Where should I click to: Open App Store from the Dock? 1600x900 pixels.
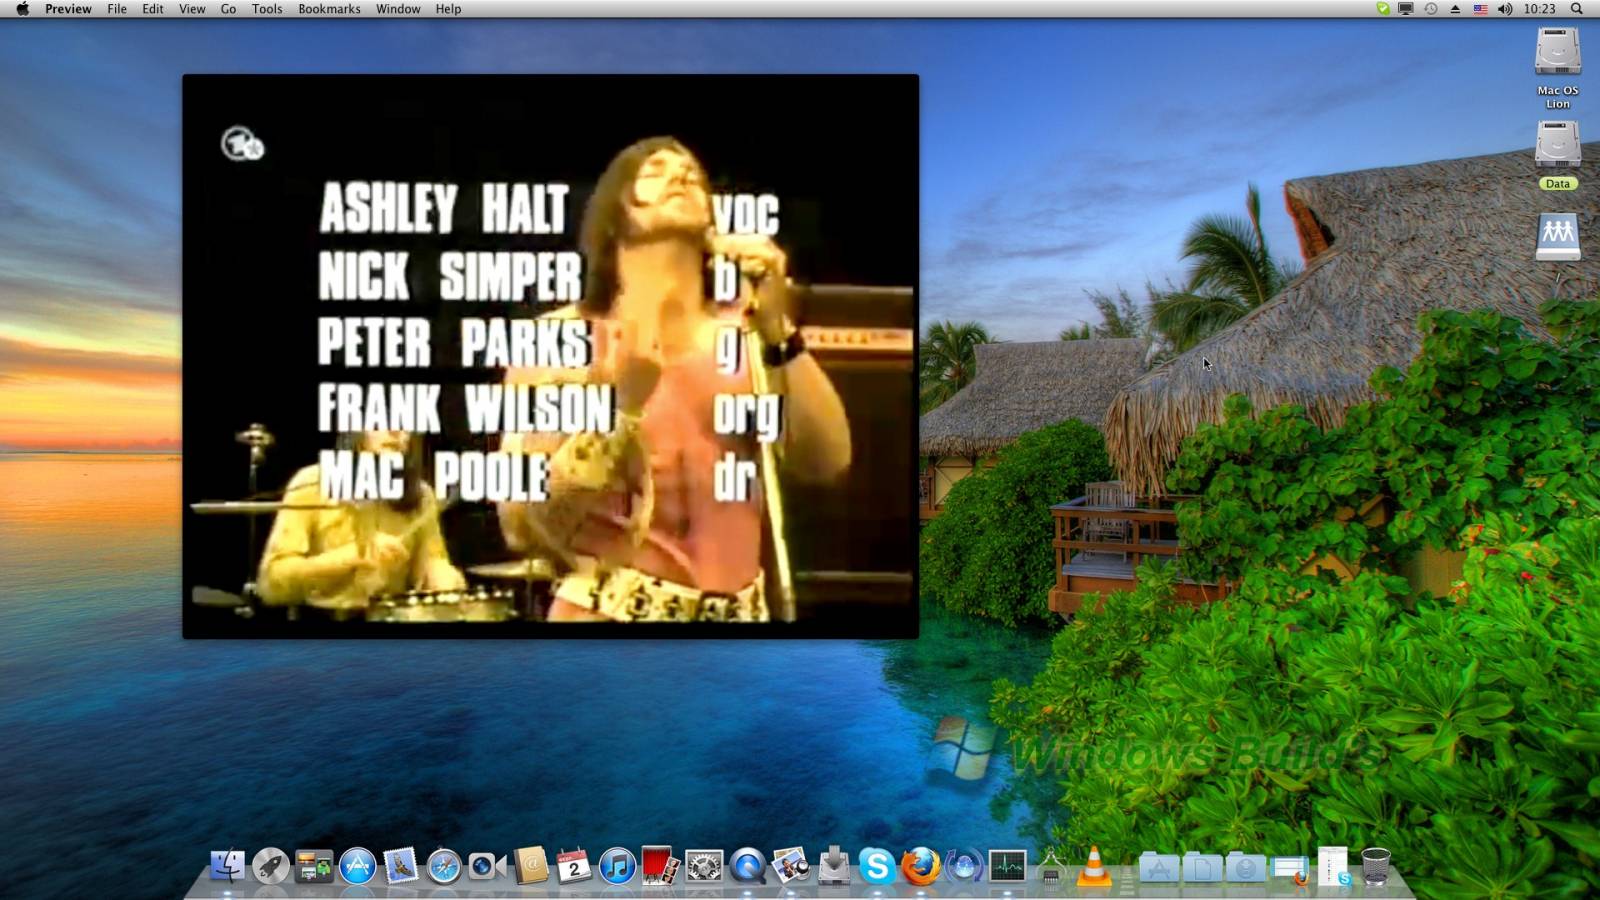(357, 866)
